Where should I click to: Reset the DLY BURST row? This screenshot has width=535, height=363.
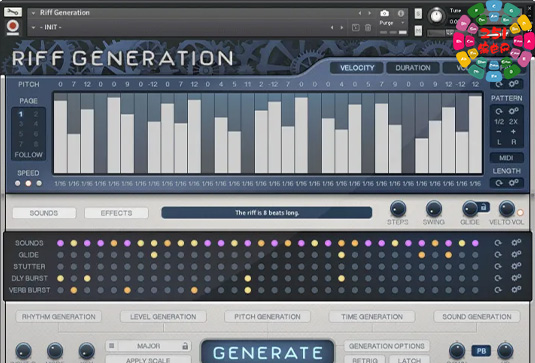click(498, 278)
